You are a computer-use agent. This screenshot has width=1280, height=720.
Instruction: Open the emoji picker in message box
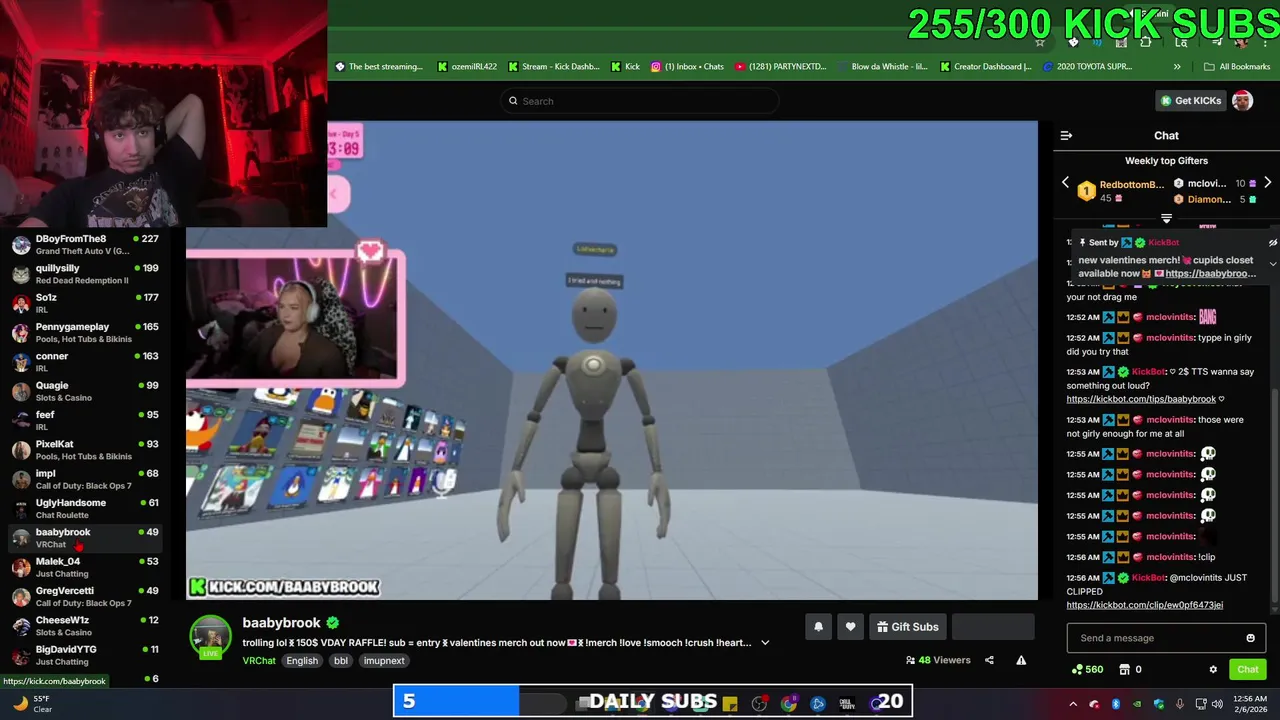point(1250,638)
